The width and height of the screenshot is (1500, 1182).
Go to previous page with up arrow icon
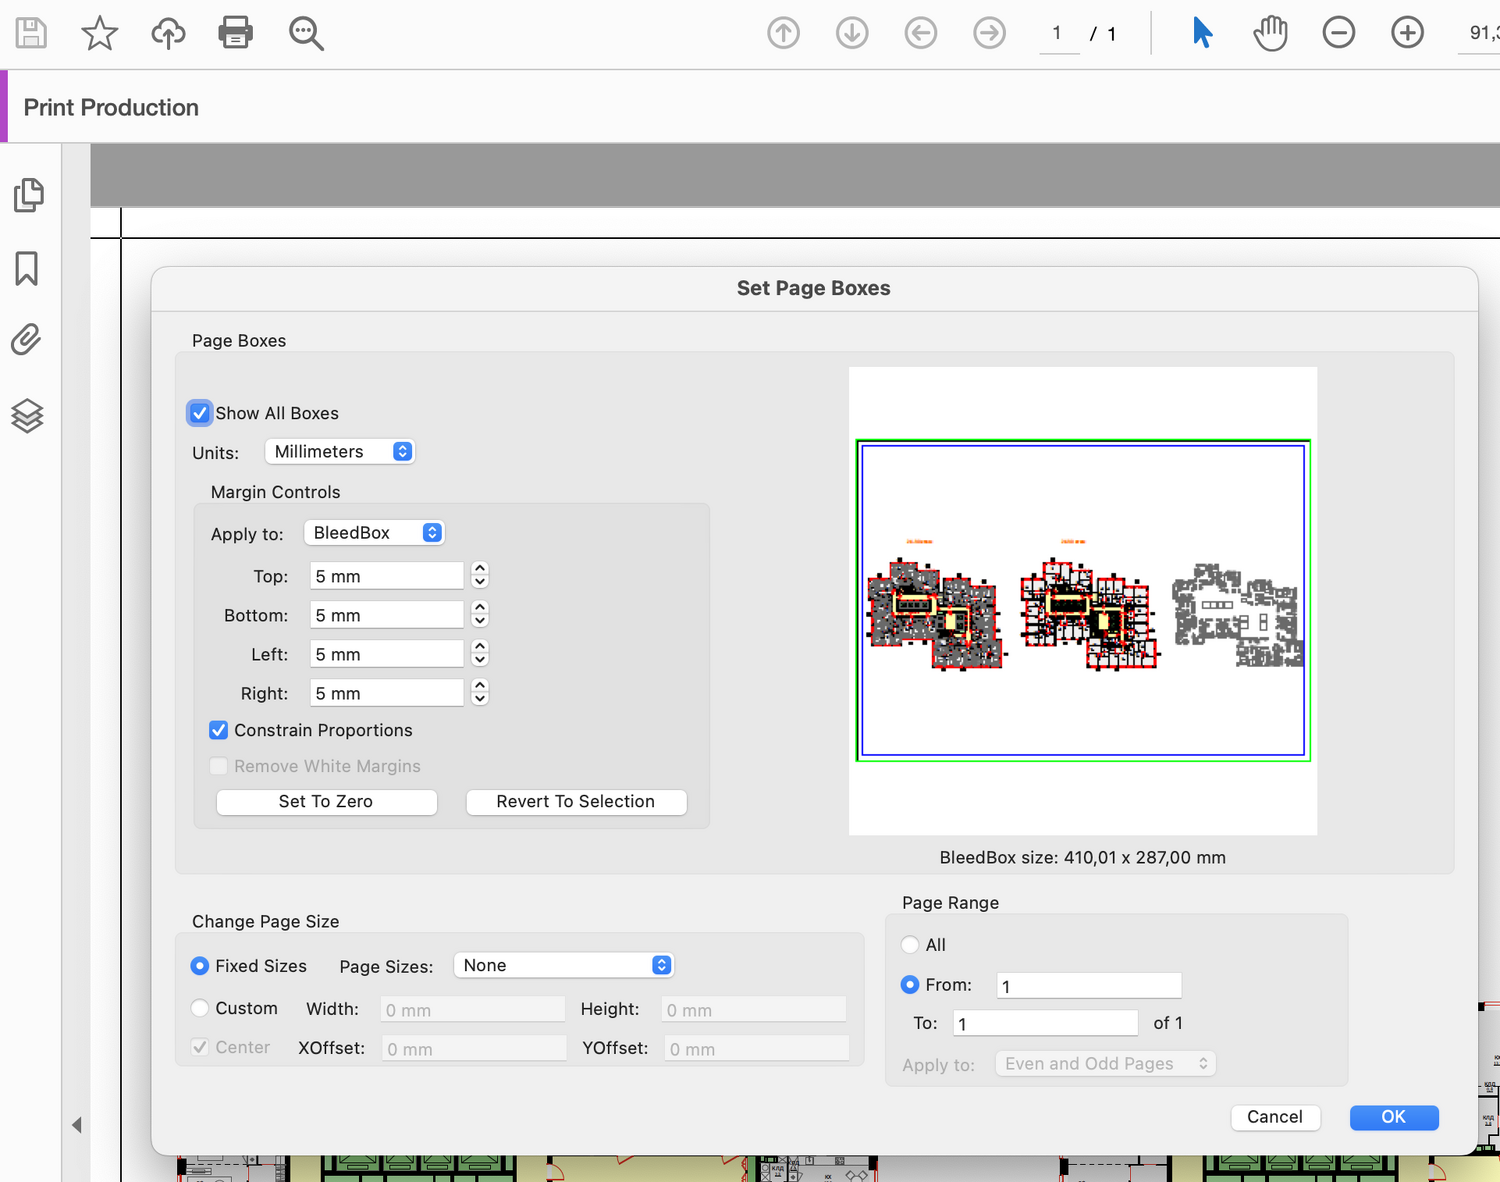click(x=783, y=33)
